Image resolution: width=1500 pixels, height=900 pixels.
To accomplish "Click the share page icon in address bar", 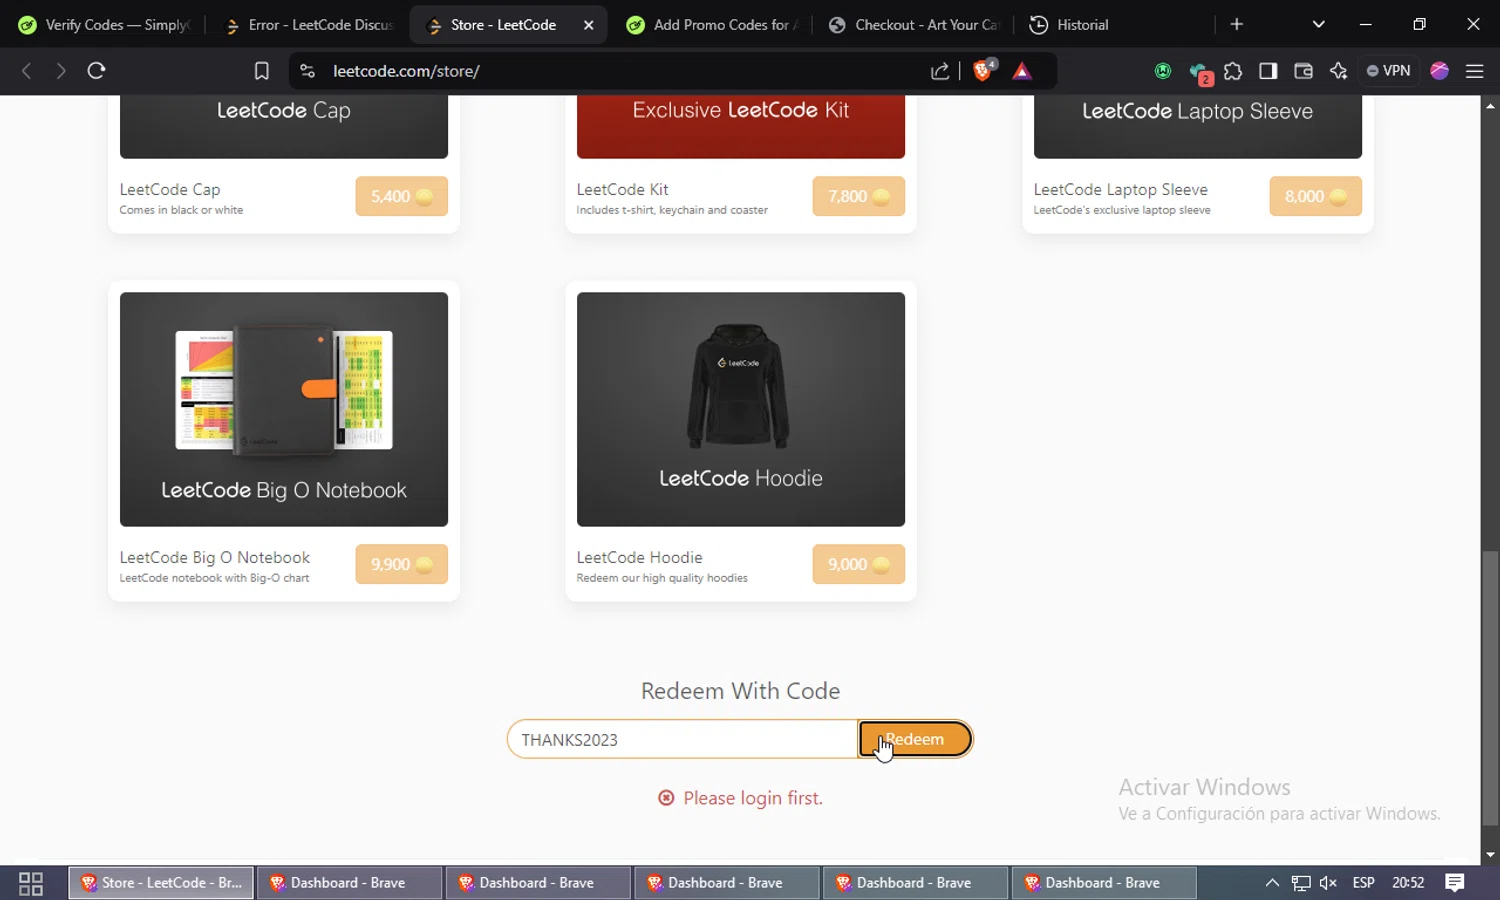I will pyautogui.click(x=940, y=71).
